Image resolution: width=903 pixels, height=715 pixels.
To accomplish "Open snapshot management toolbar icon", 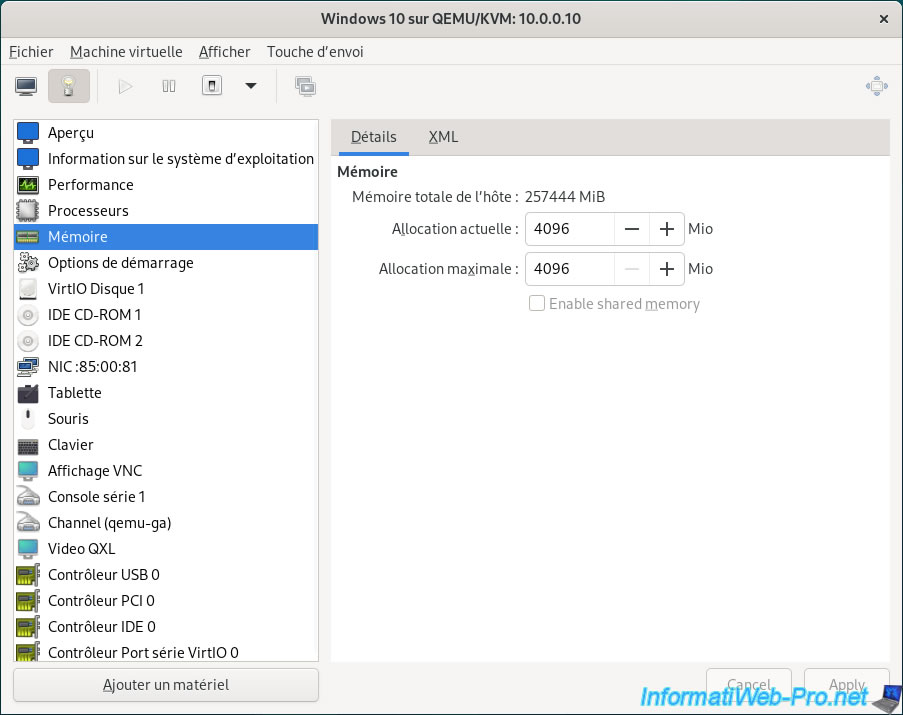I will [305, 86].
